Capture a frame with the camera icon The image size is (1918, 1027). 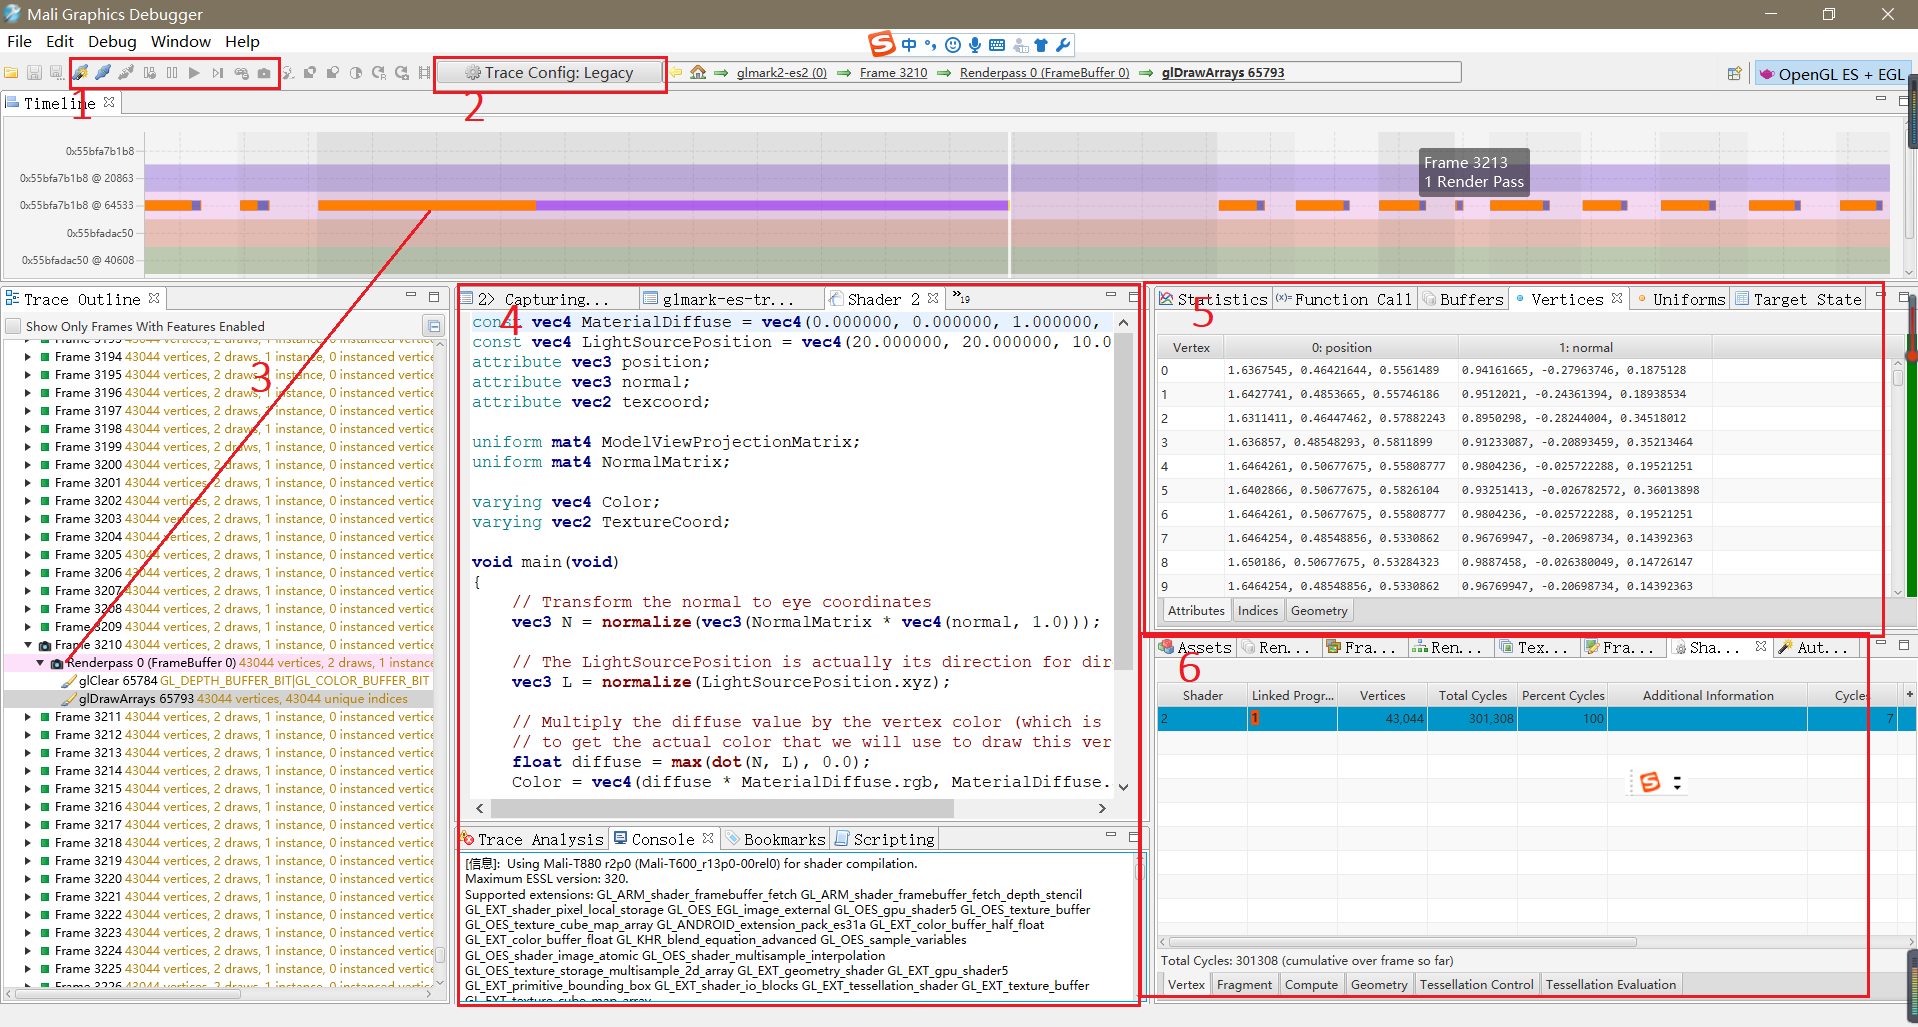click(263, 73)
